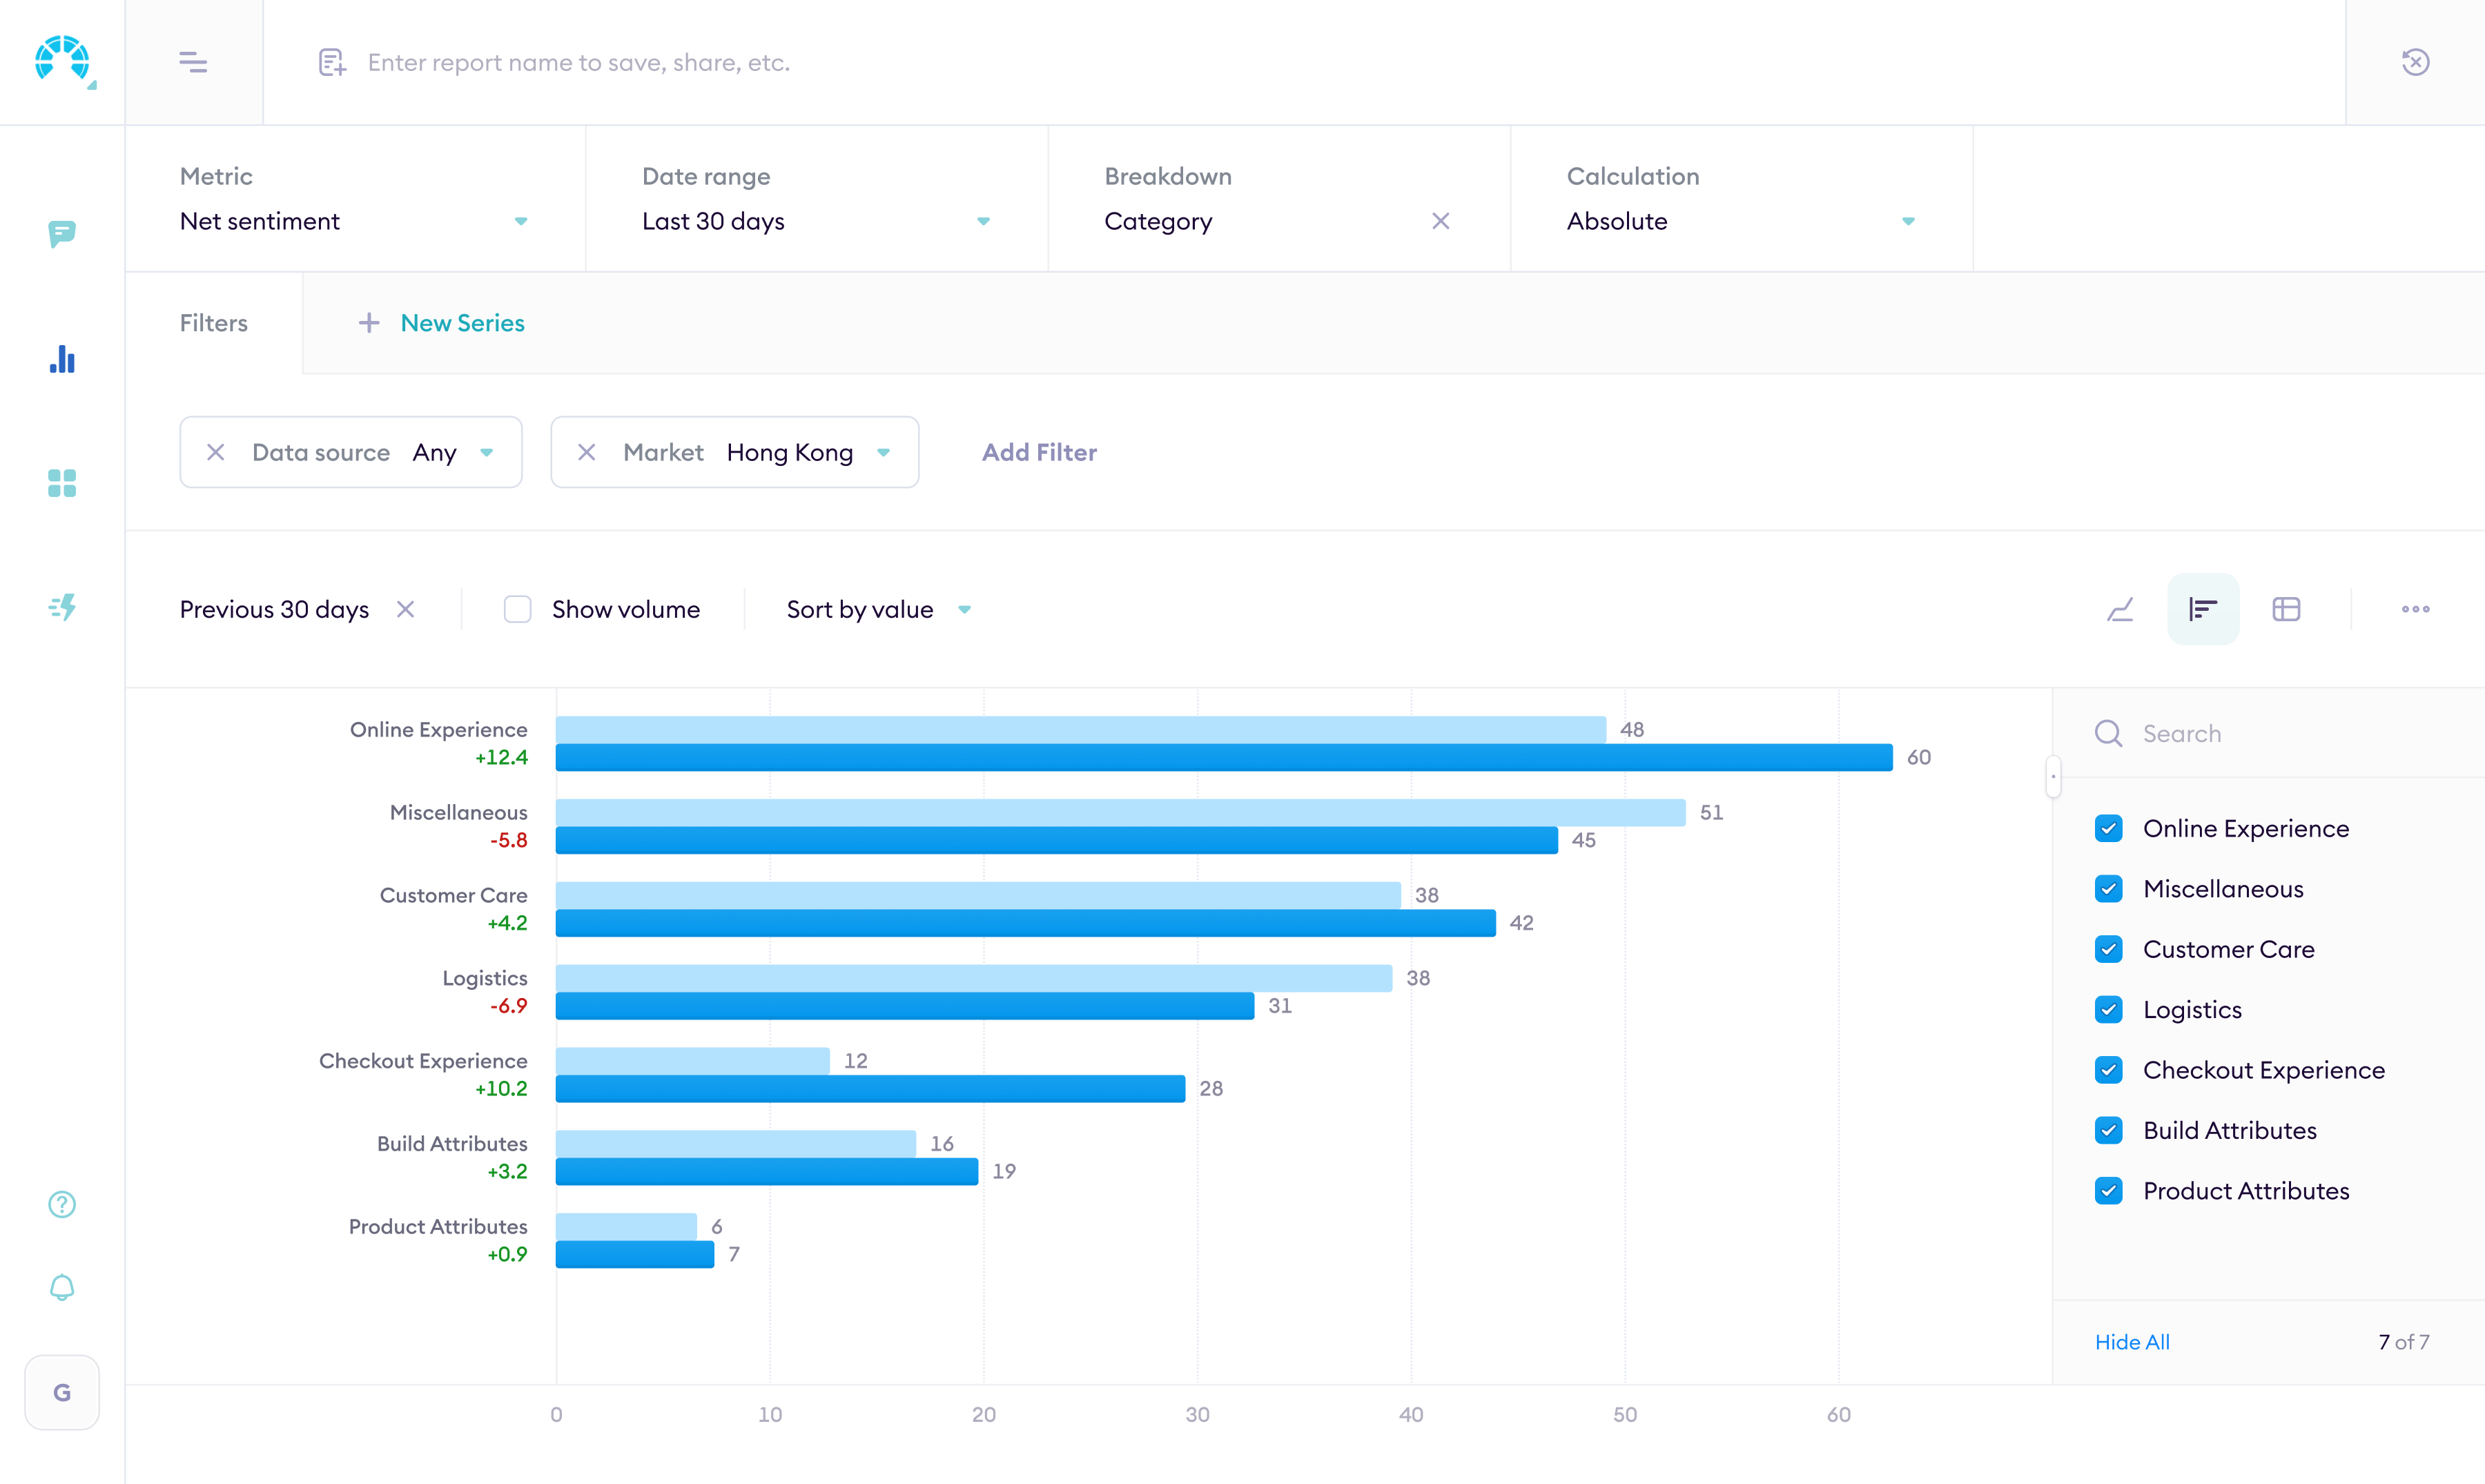
Task: Switch chart to line view
Action: click(x=2121, y=609)
